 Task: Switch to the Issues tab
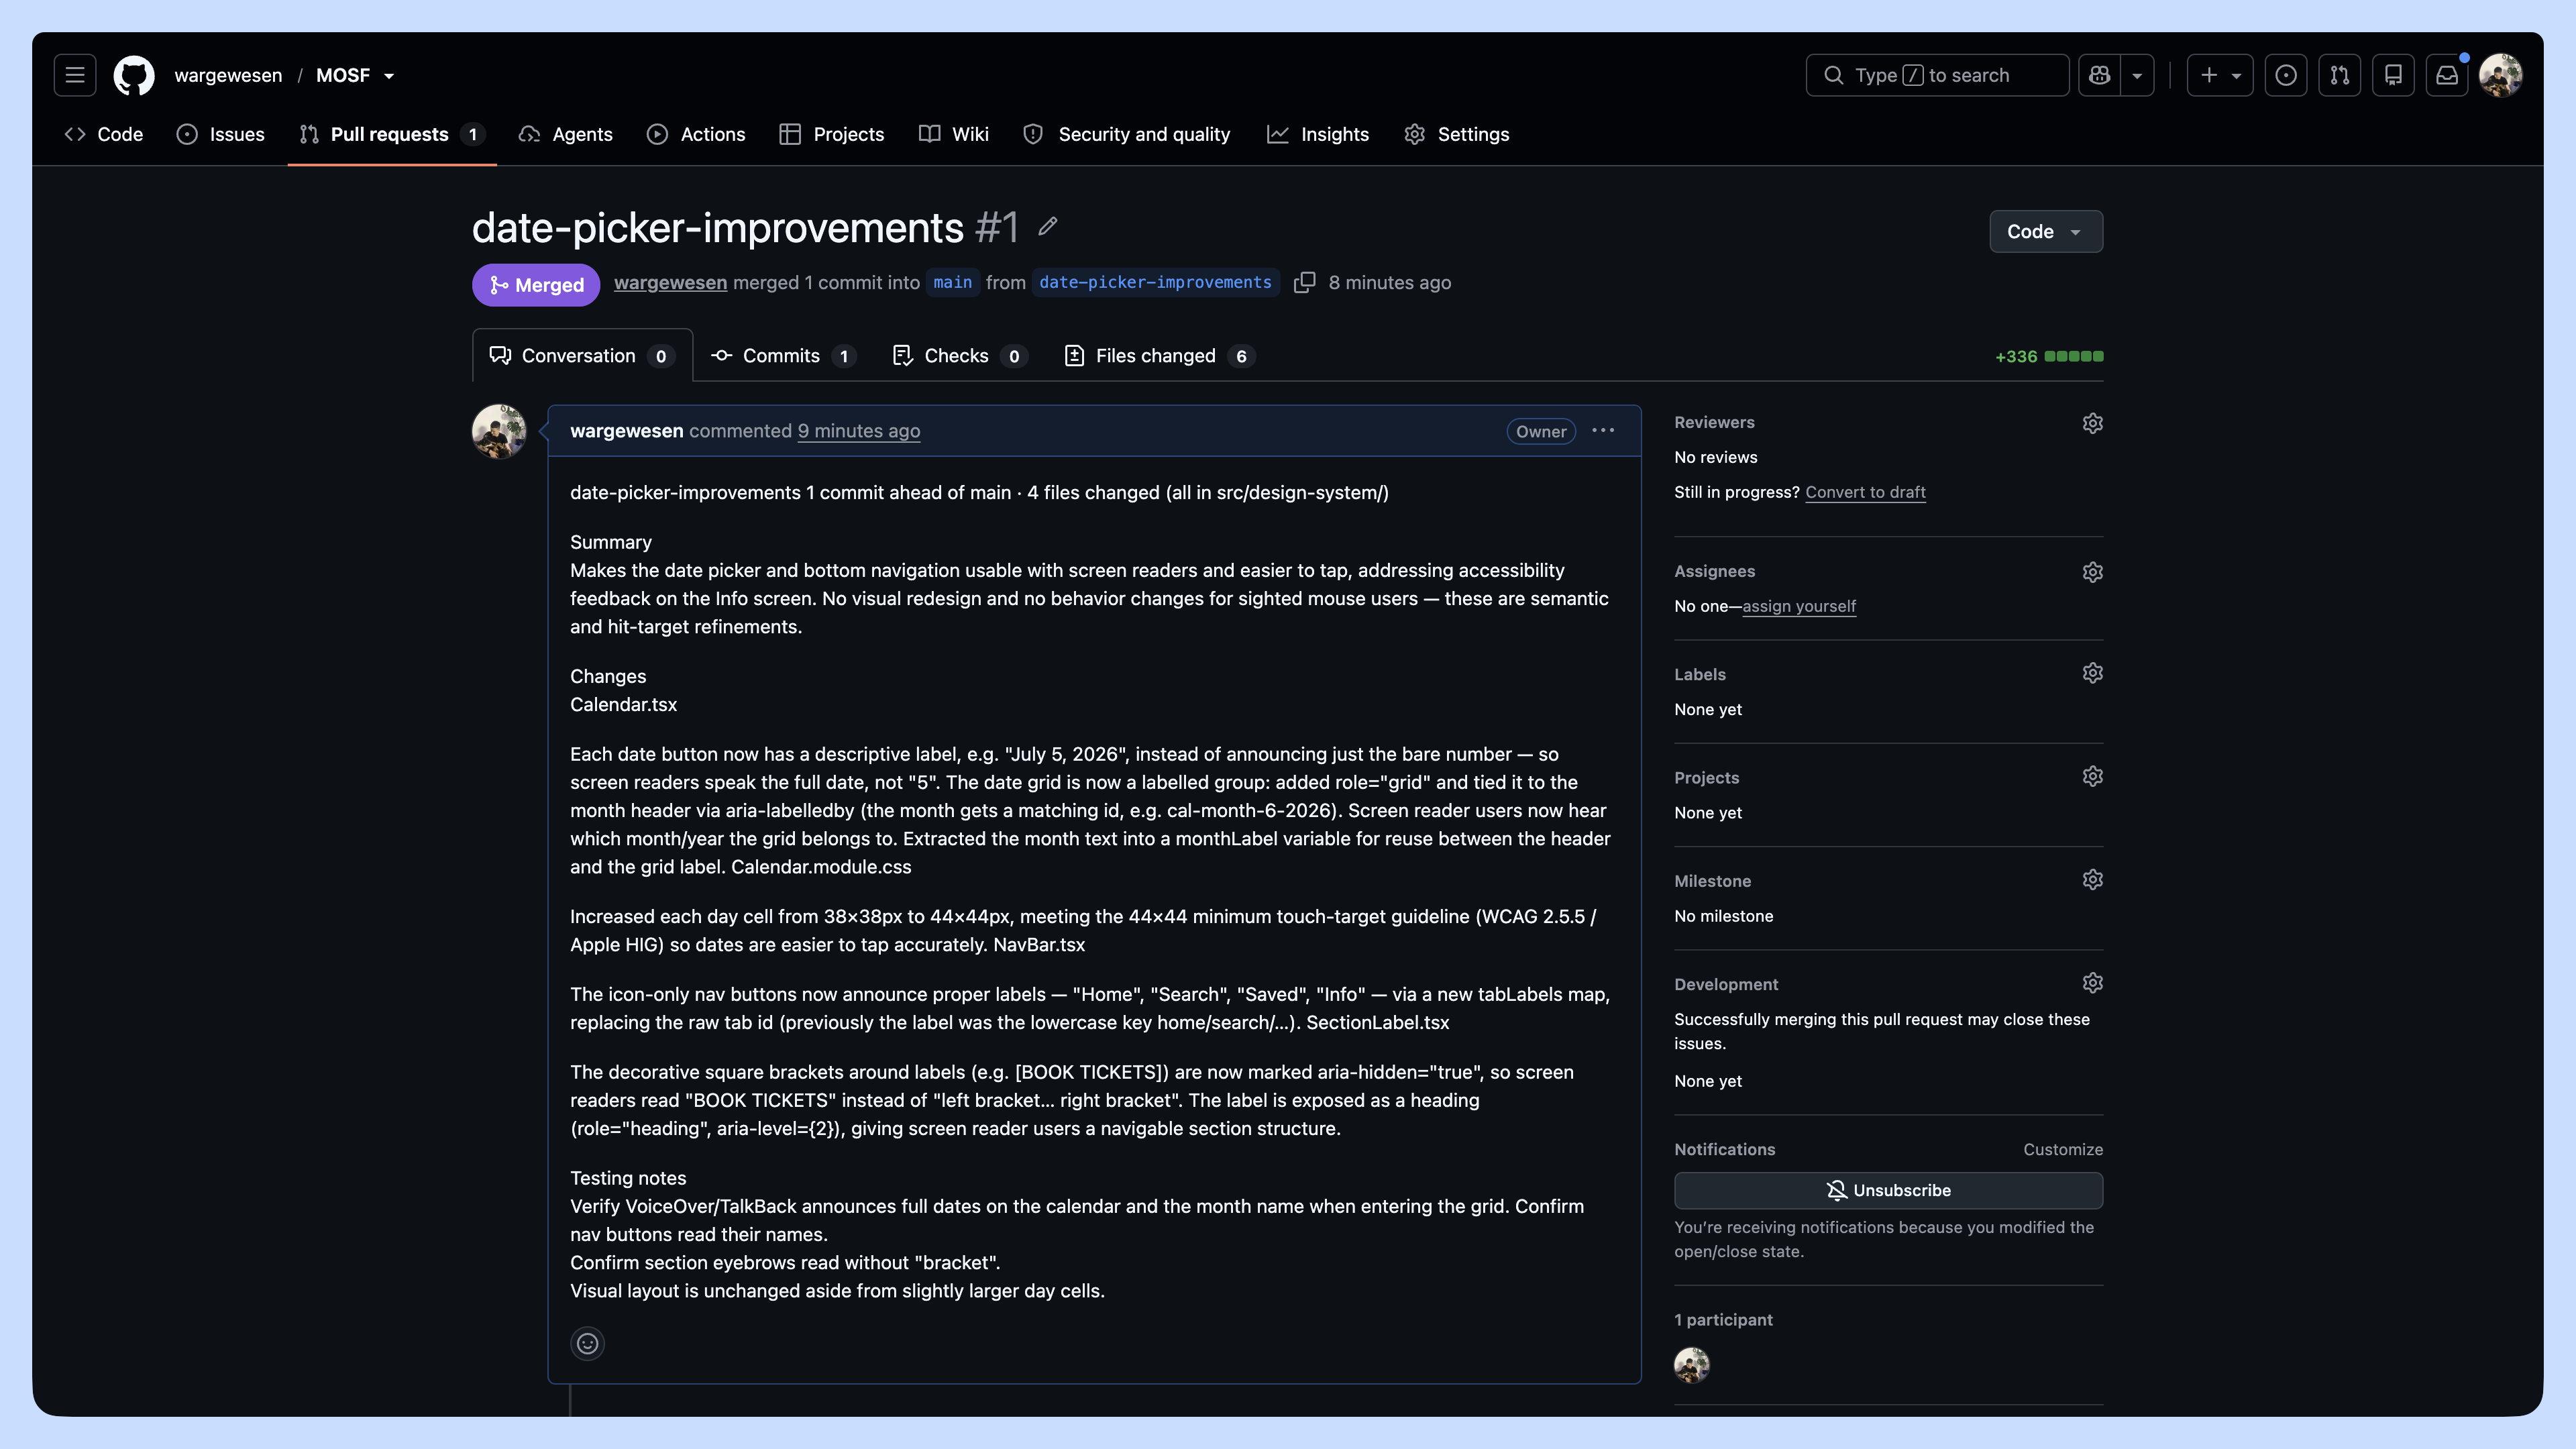[220, 134]
